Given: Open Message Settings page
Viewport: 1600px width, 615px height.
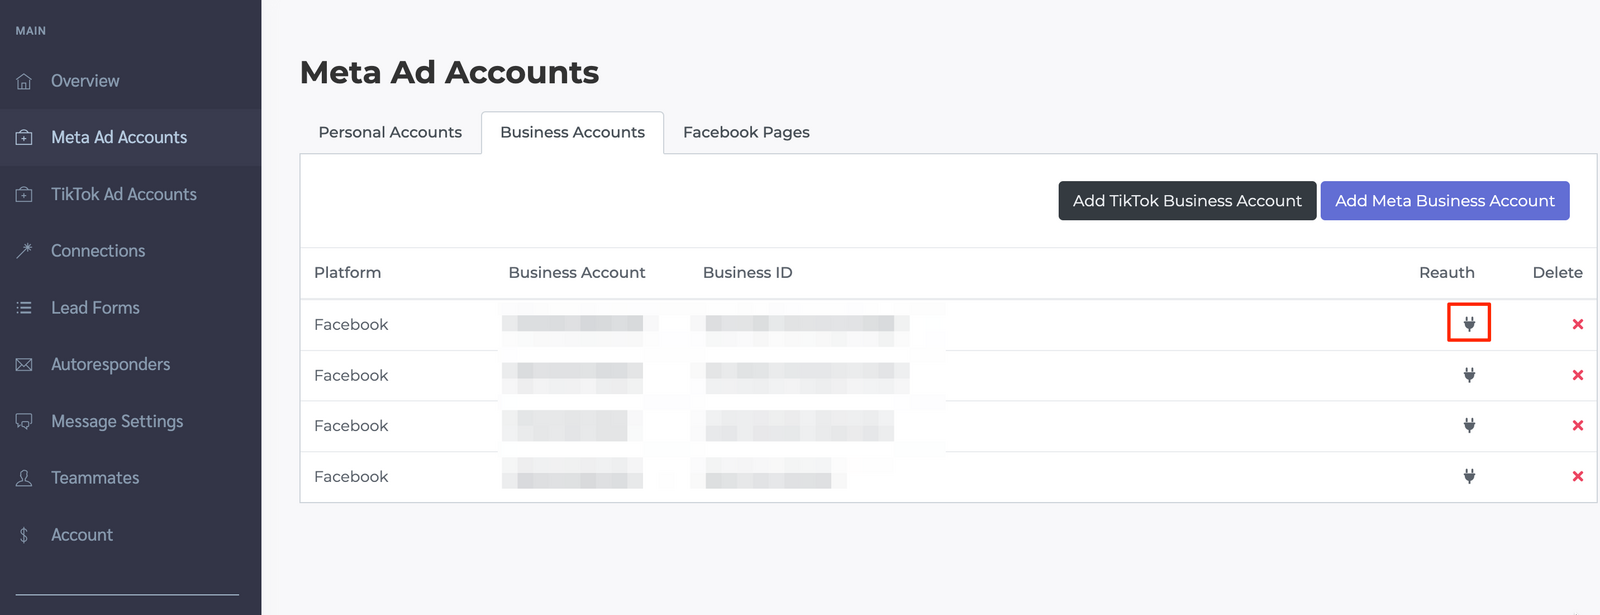Looking at the screenshot, I should pyautogui.click(x=117, y=421).
